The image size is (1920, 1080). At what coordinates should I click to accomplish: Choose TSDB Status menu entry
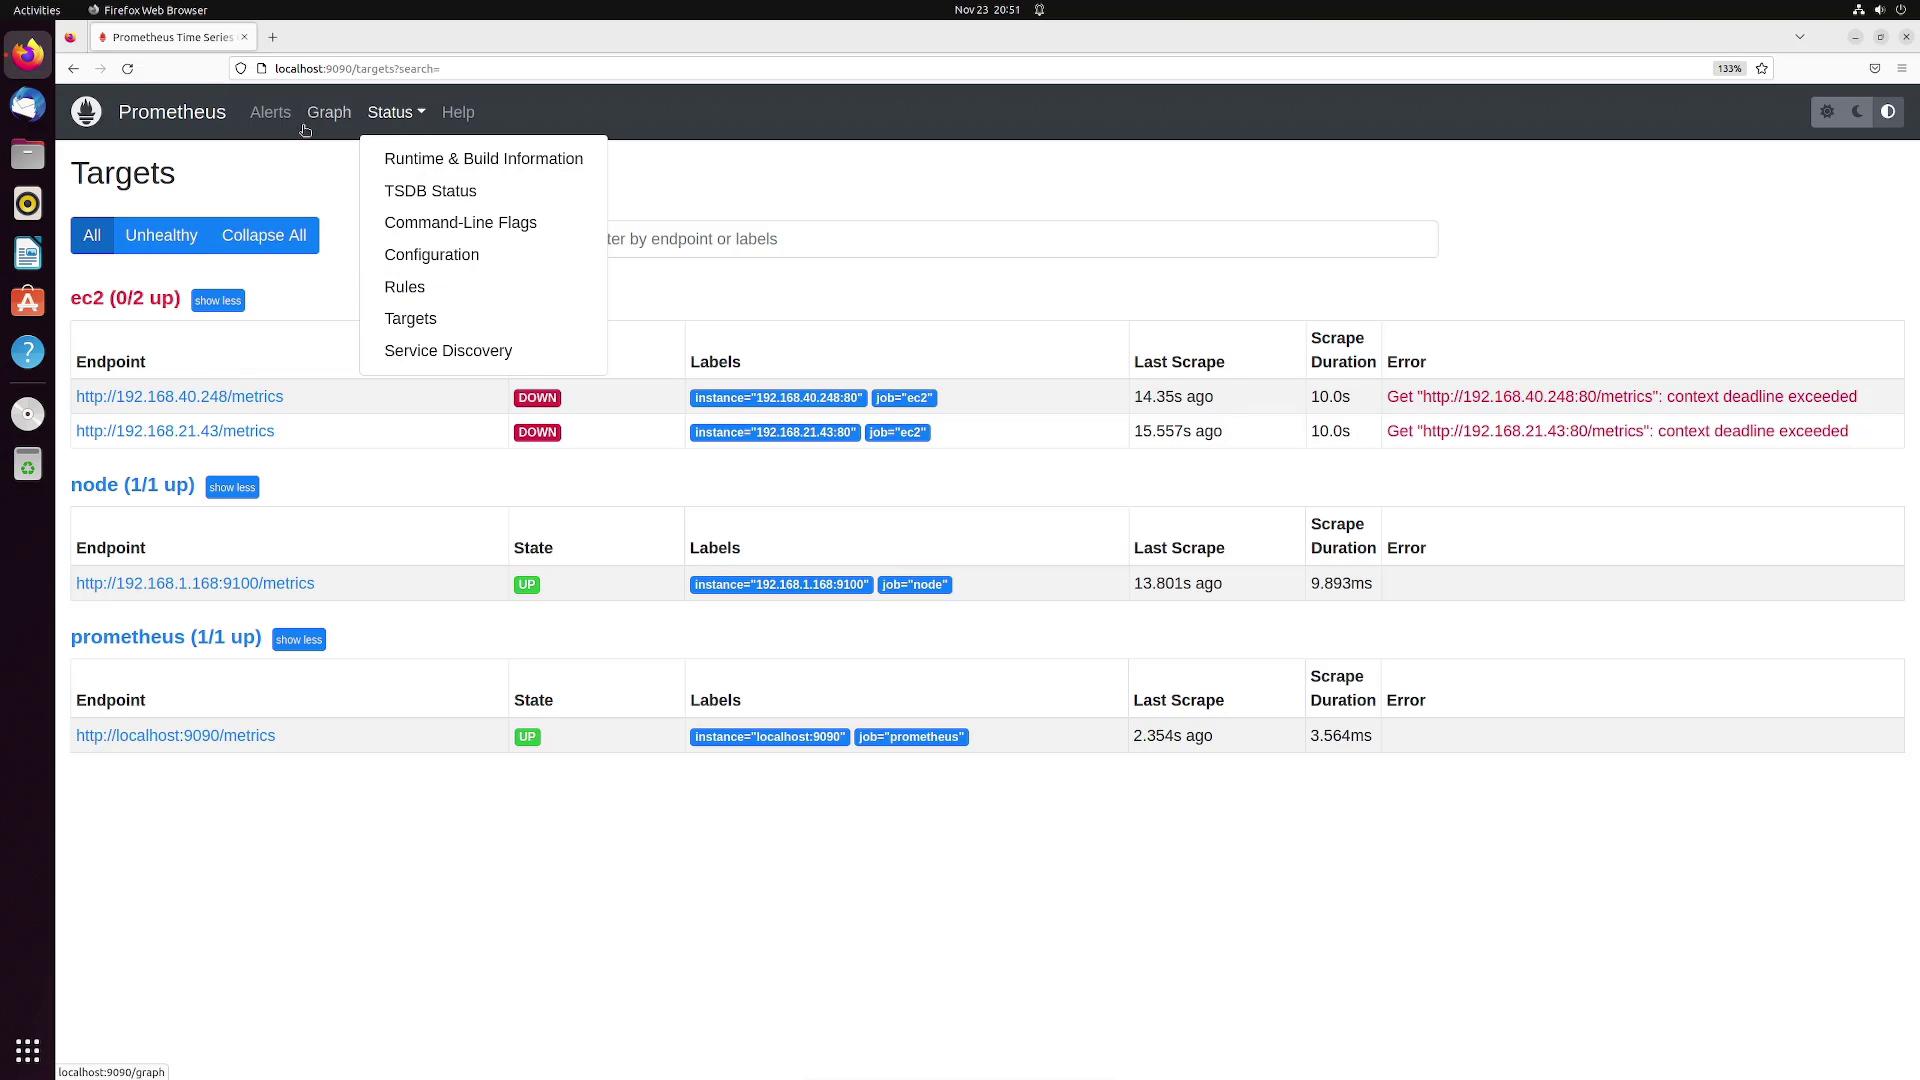430,191
